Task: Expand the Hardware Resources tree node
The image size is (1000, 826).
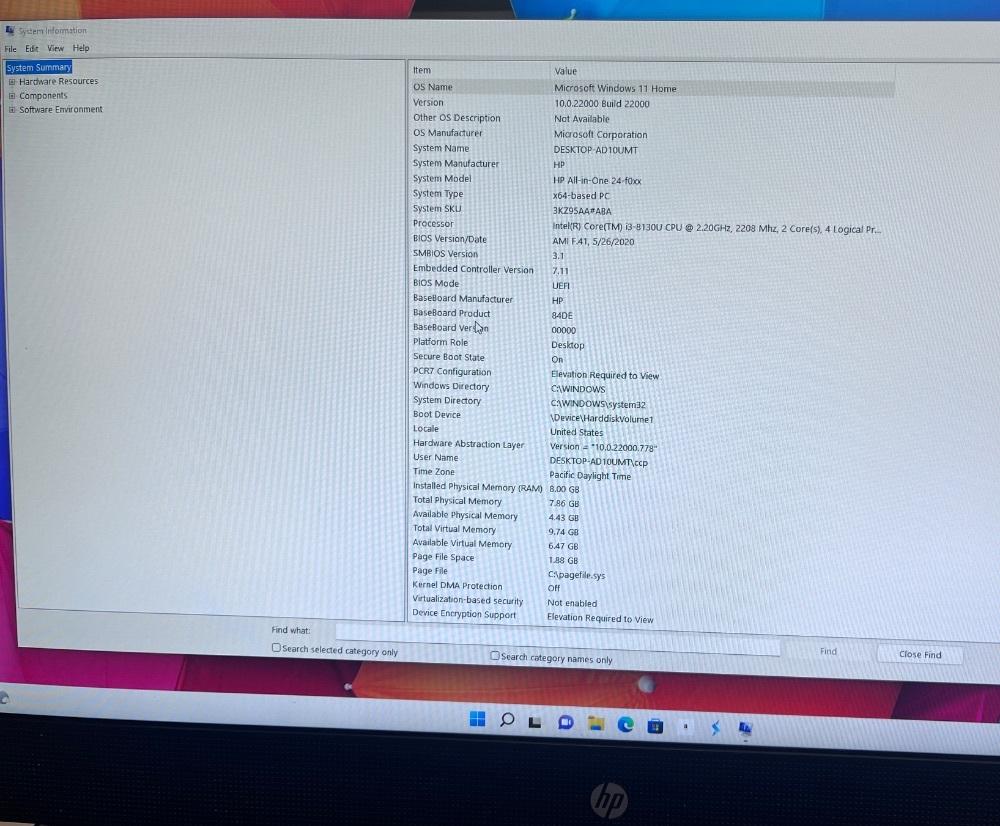Action: 12,82
